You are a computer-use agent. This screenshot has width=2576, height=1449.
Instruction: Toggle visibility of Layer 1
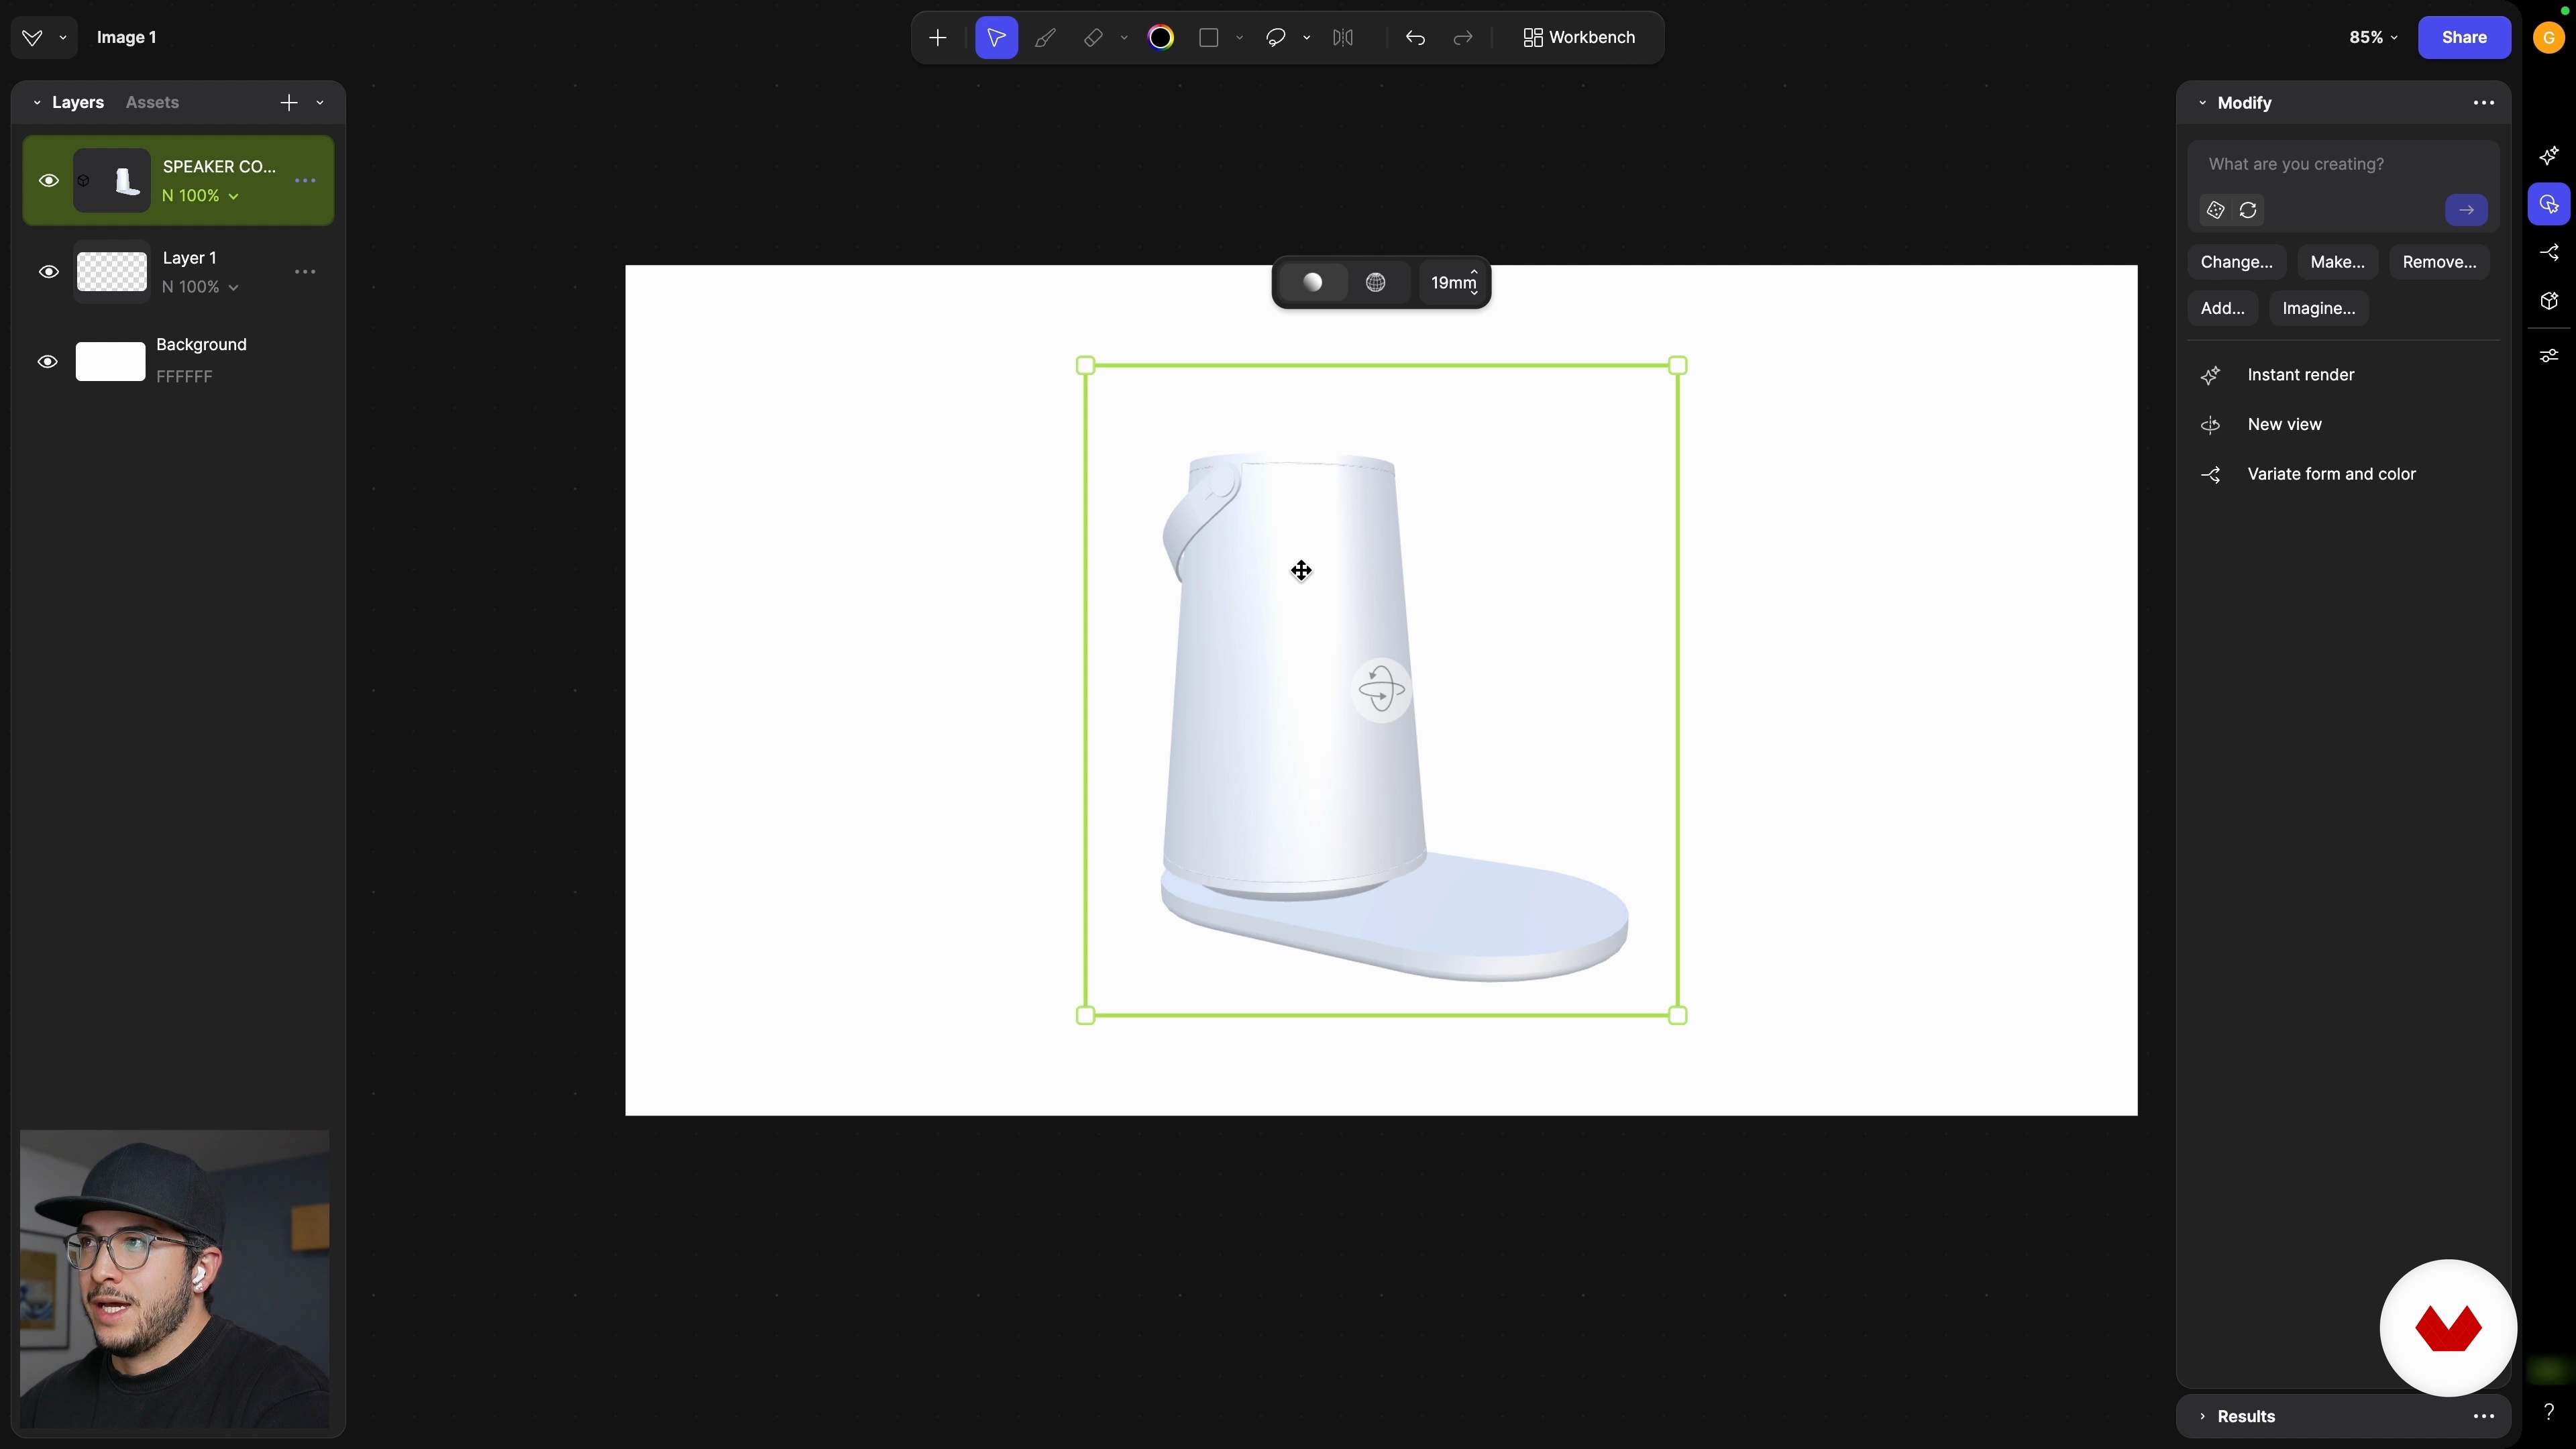[48, 272]
